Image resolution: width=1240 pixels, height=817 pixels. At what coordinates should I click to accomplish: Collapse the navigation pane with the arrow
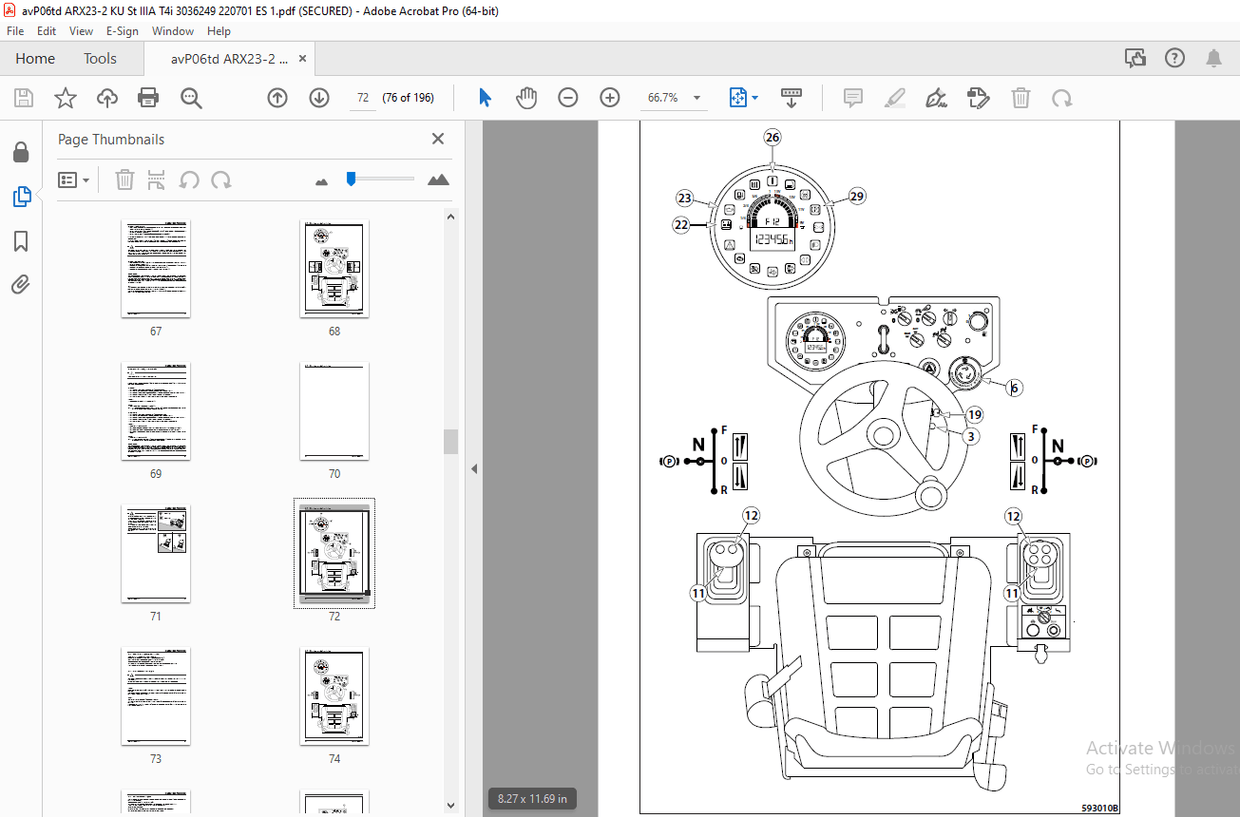(473, 467)
